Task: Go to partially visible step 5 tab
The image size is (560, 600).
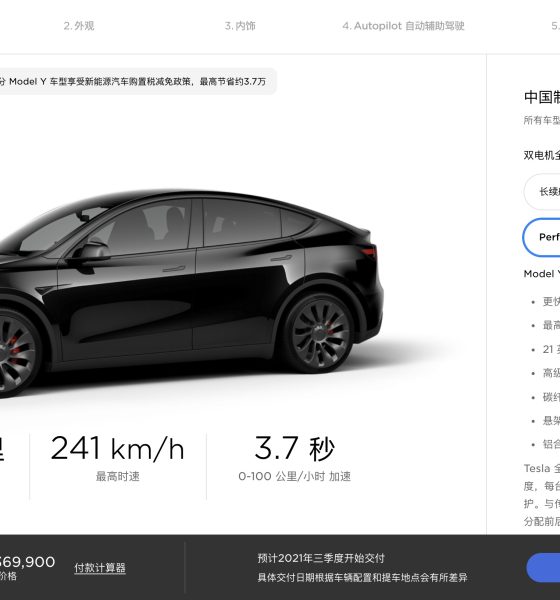Action: 555,26
